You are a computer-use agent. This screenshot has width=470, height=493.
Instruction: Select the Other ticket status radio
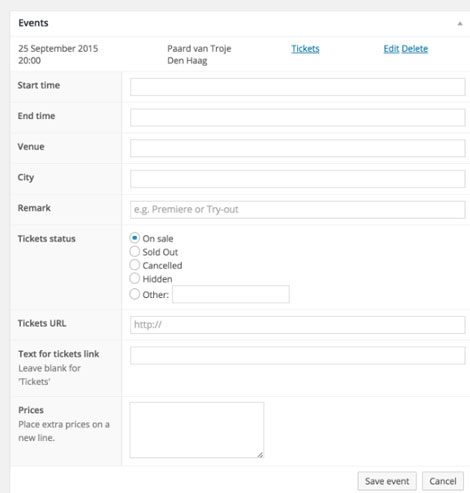coord(134,294)
